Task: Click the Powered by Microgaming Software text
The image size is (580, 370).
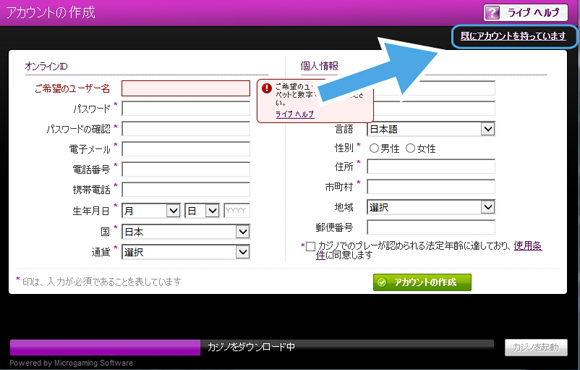Action: pos(71,363)
